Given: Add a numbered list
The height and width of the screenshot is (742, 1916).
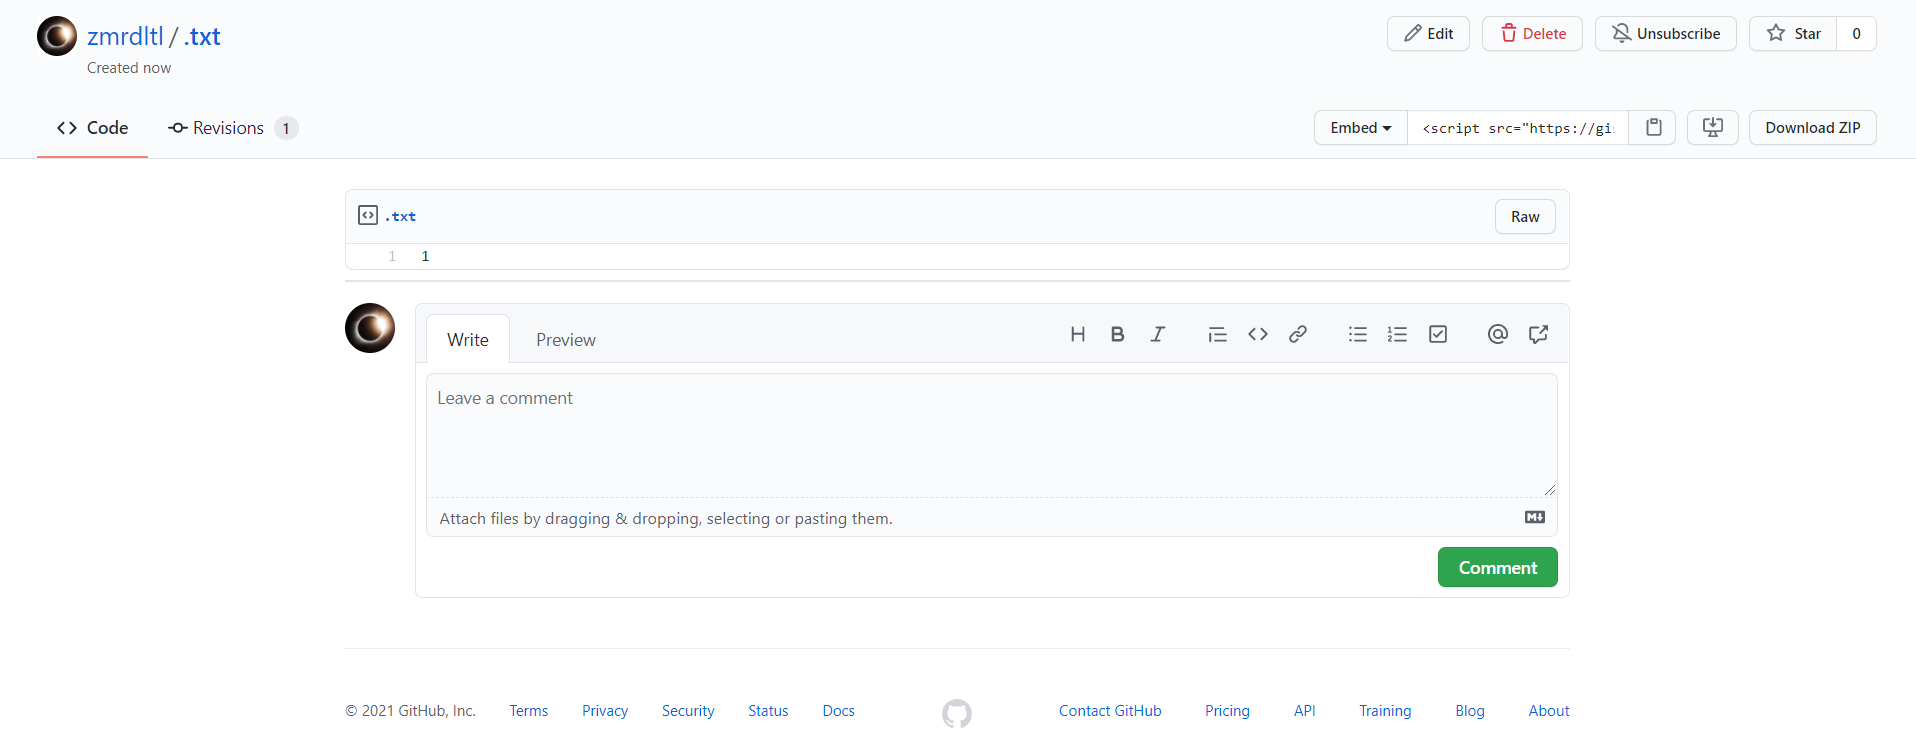Looking at the screenshot, I should (1397, 334).
